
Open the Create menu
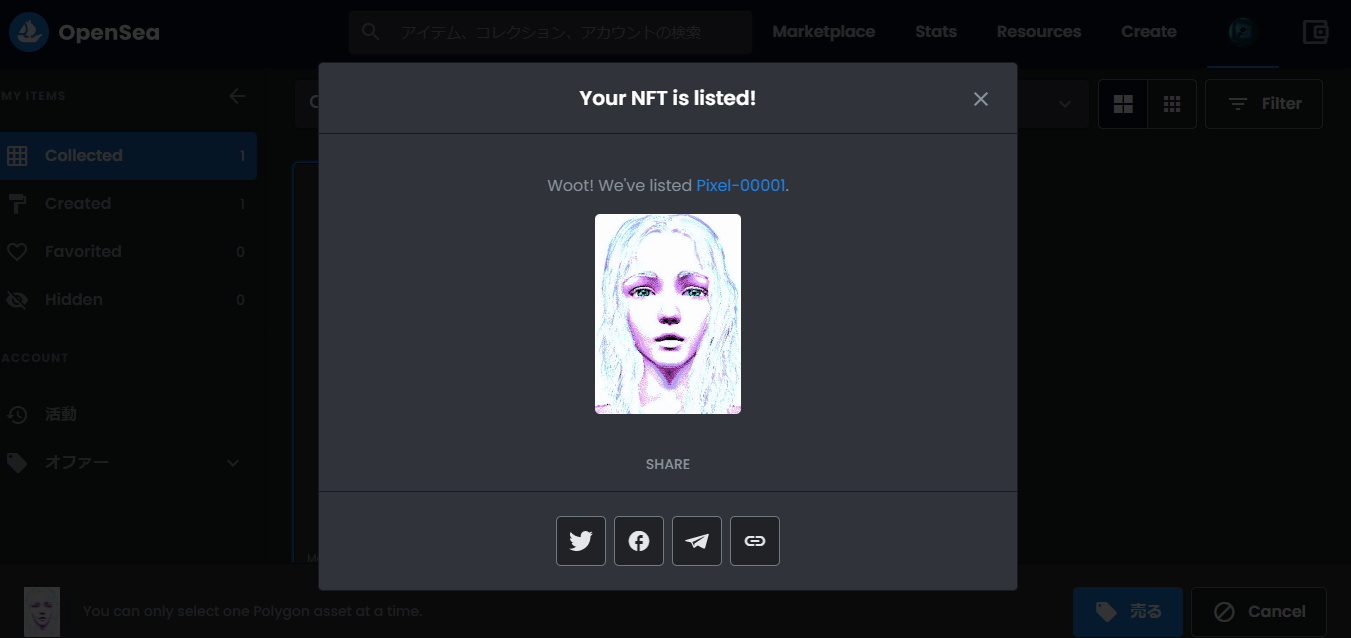1149,32
